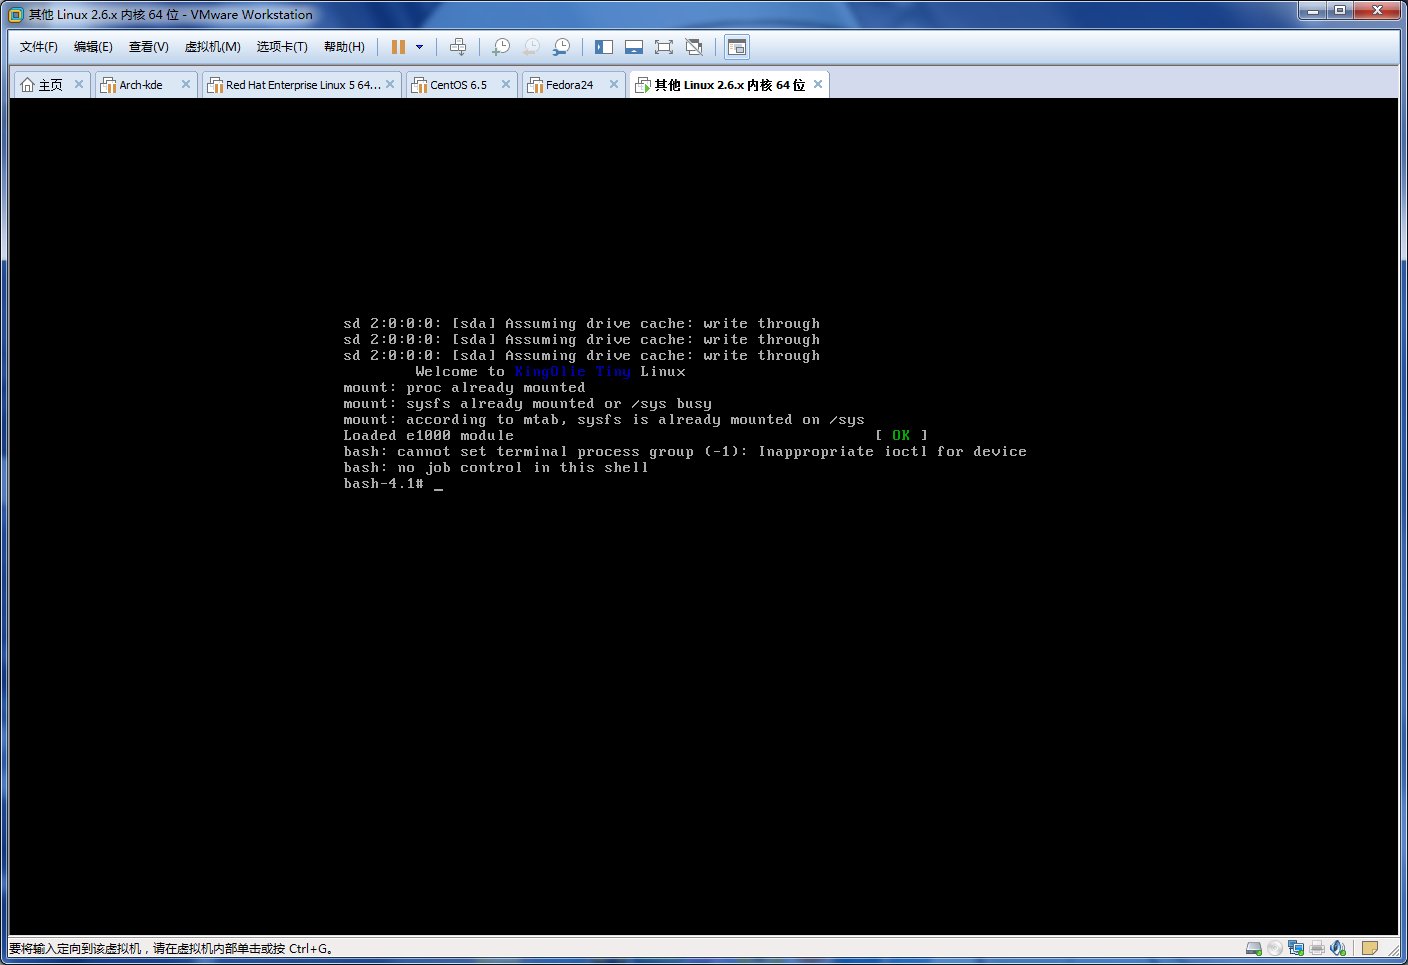
Task: Open the 虚拟机(M) menu
Action: (213, 47)
